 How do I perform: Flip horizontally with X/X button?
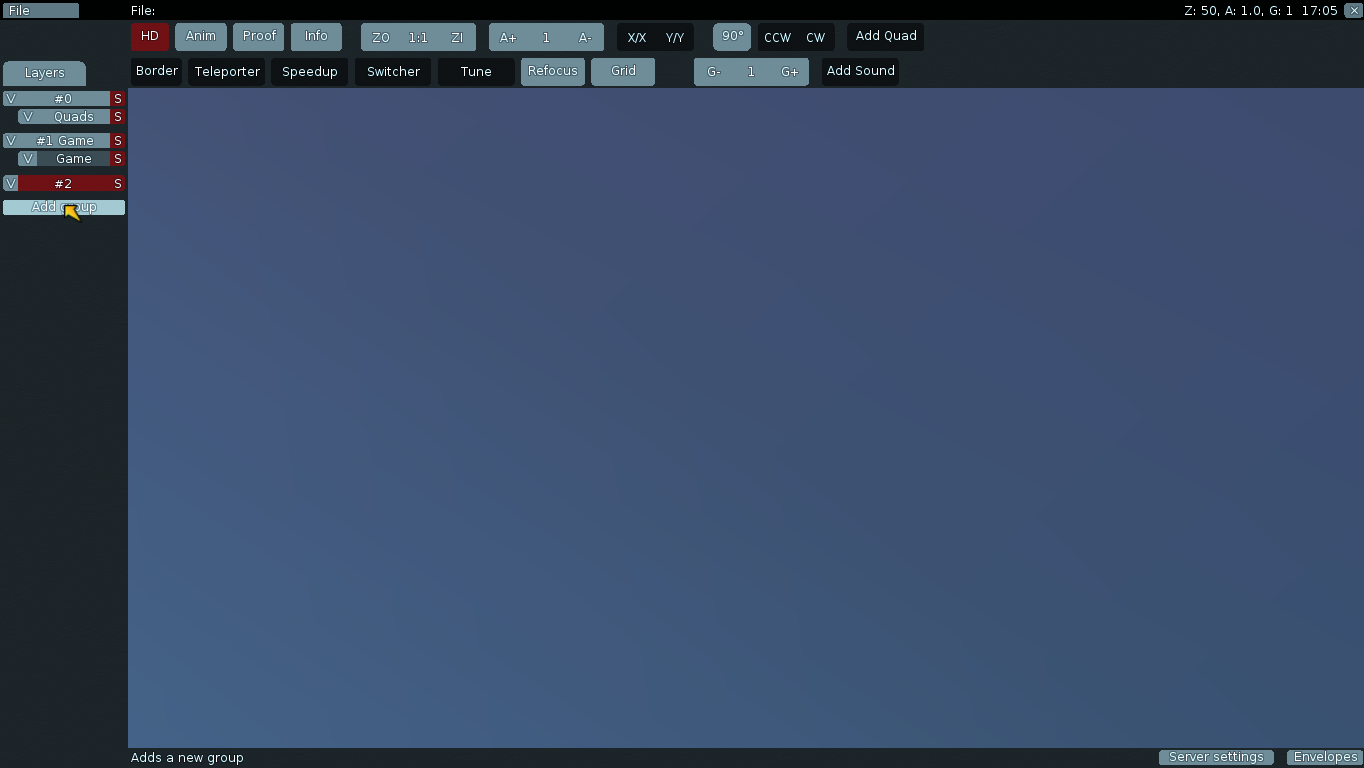click(x=636, y=38)
